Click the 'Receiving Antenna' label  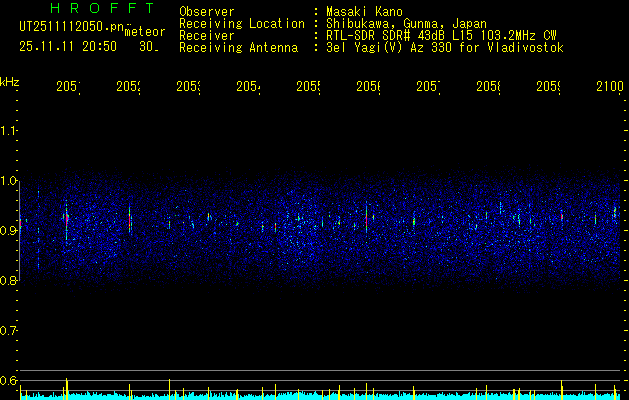pyautogui.click(x=239, y=48)
